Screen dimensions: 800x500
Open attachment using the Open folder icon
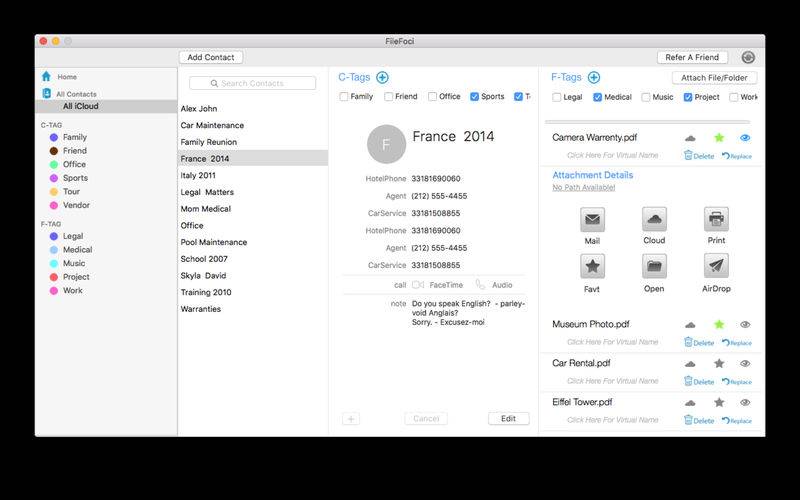[654, 266]
